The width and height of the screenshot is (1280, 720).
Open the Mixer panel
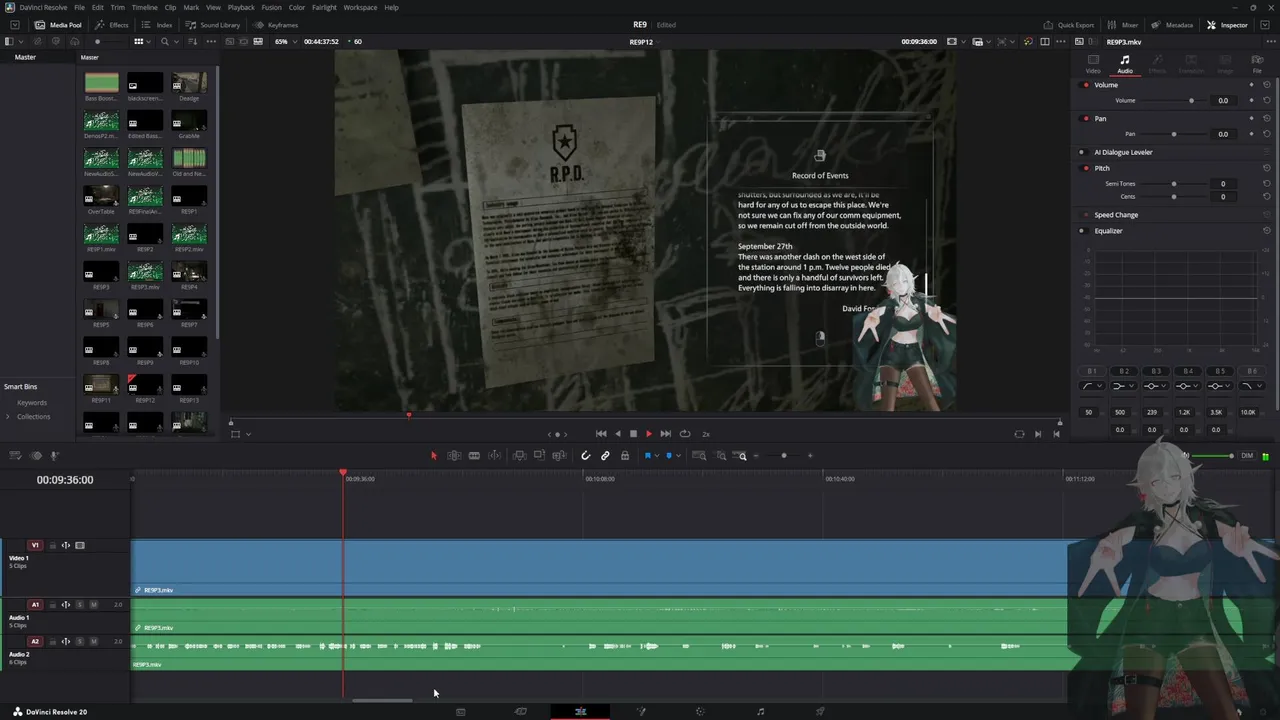1123,25
